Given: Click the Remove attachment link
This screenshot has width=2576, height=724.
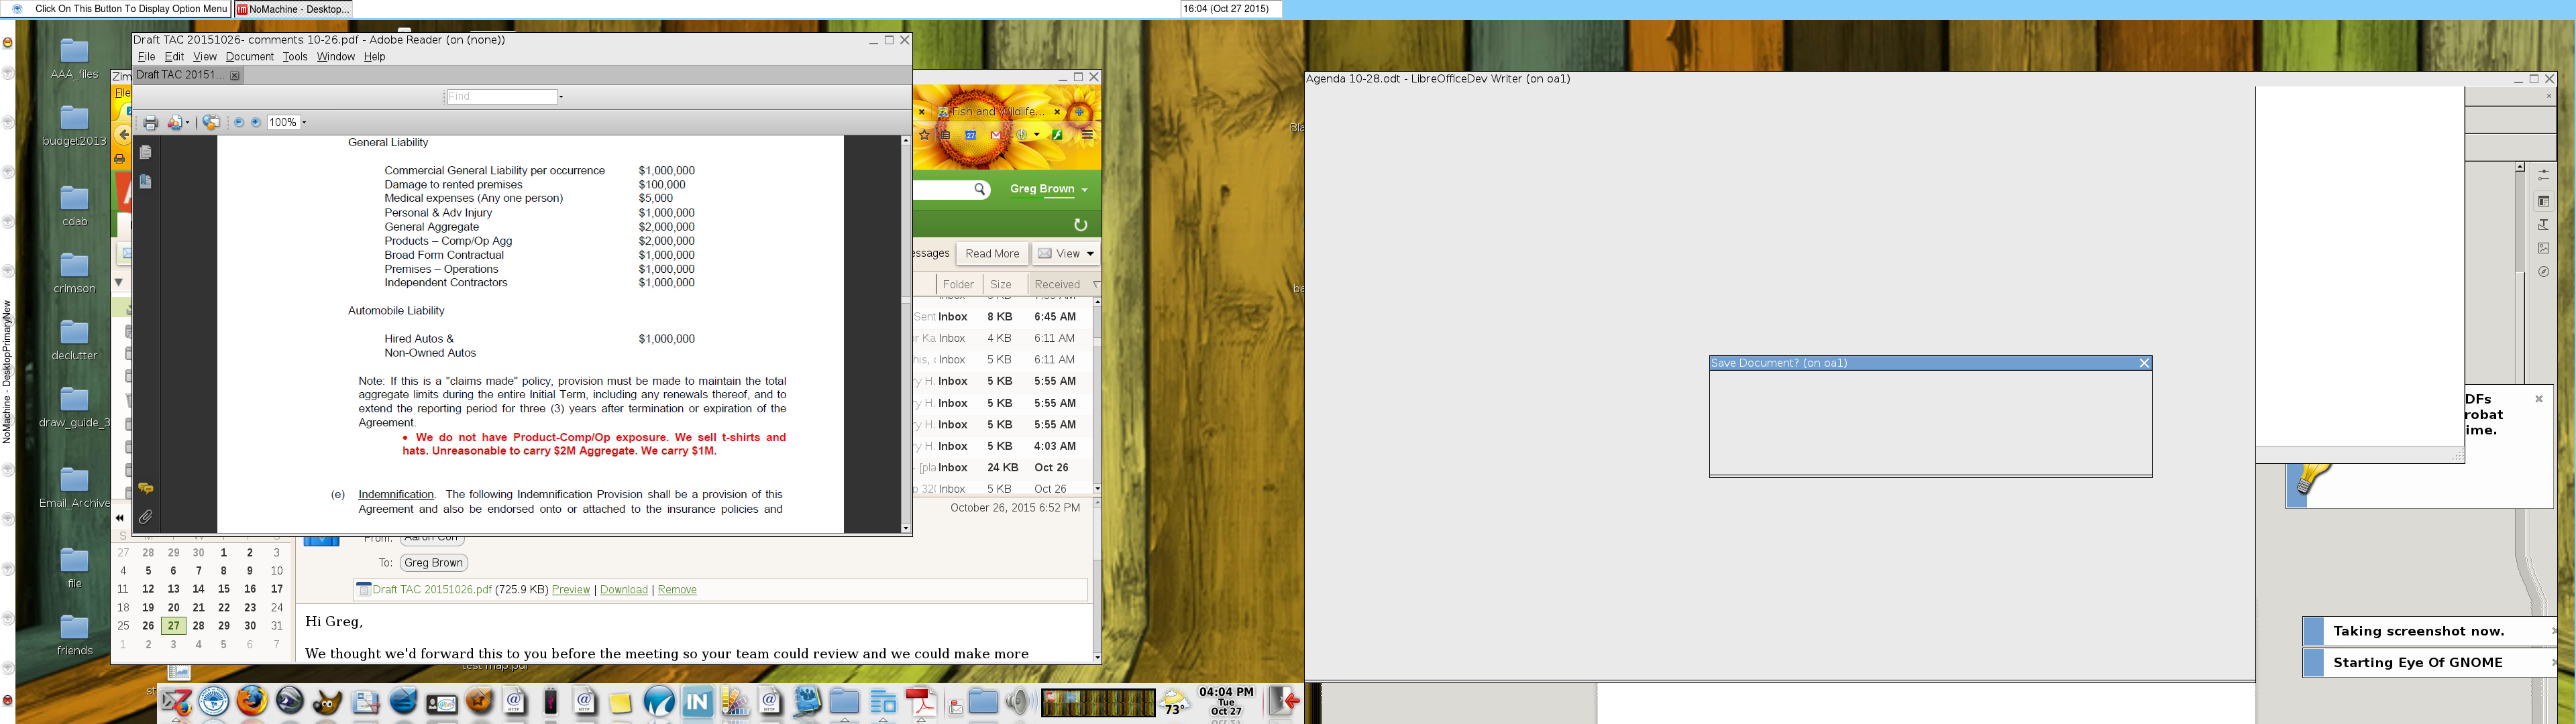Looking at the screenshot, I should [x=677, y=590].
